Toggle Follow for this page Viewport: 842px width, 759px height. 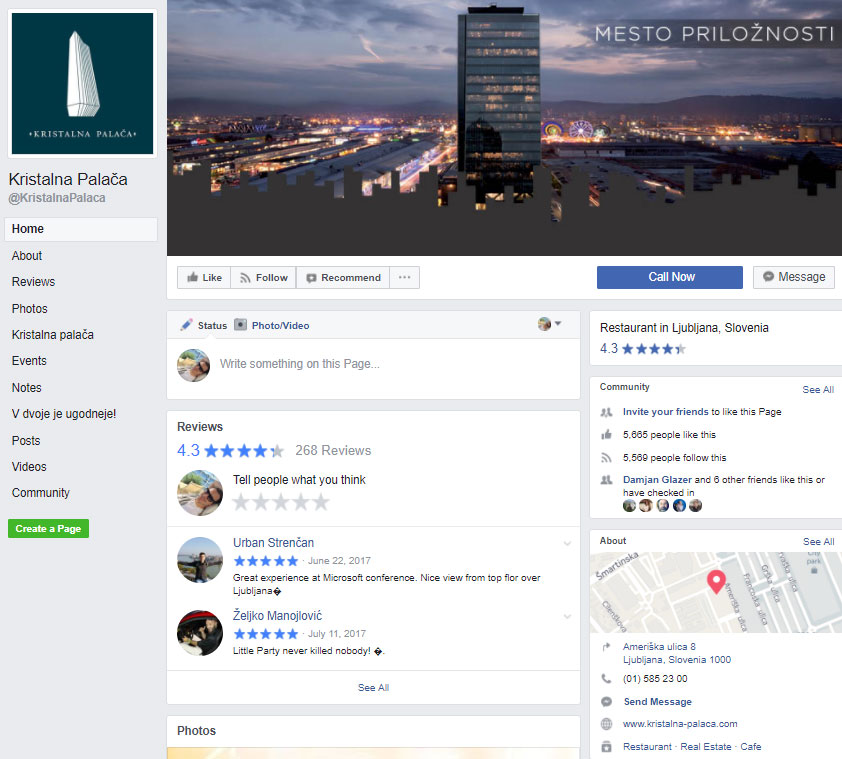click(263, 278)
